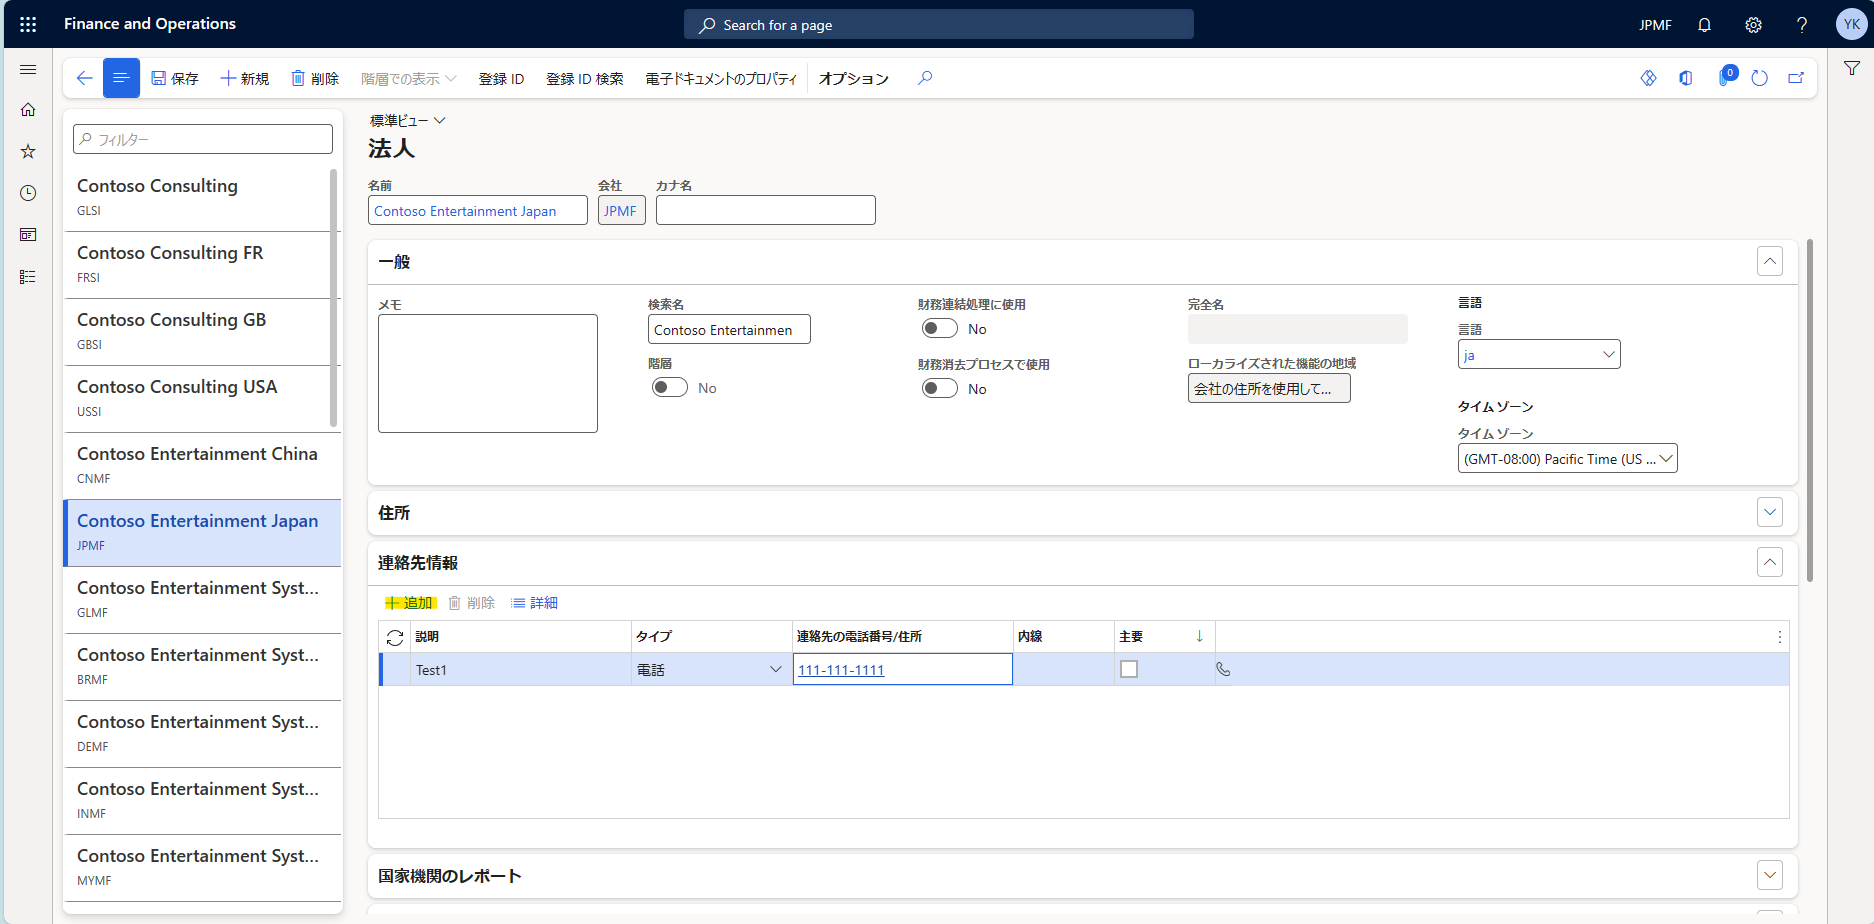This screenshot has height=924, width=1874.
Task: Open 標準ビュー view selector
Action: click(x=408, y=120)
